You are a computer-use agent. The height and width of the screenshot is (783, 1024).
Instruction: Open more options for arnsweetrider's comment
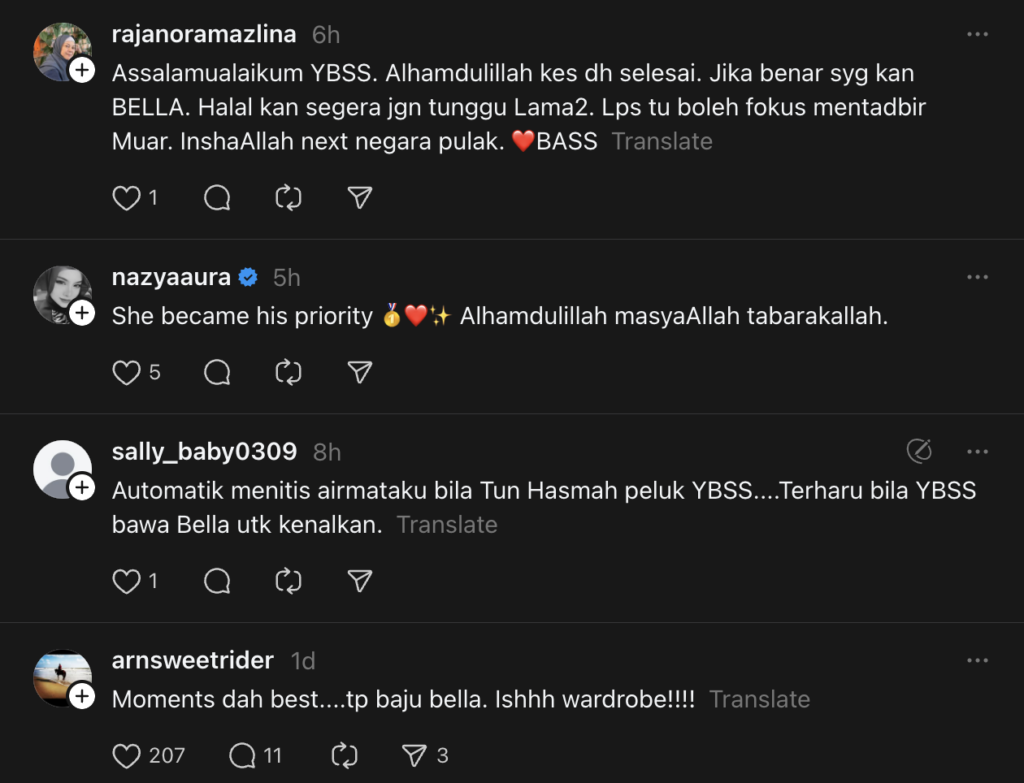tap(977, 660)
